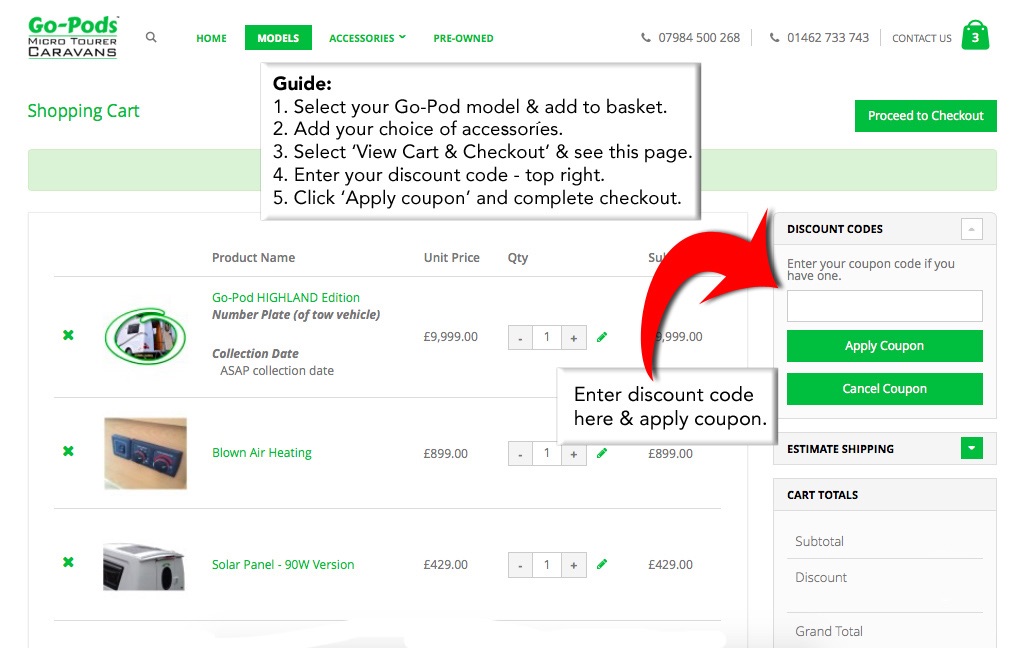Image resolution: width=1024 pixels, height=648 pixels.
Task: Decrease quantity of Solar Panel 90W
Action: click(520, 565)
